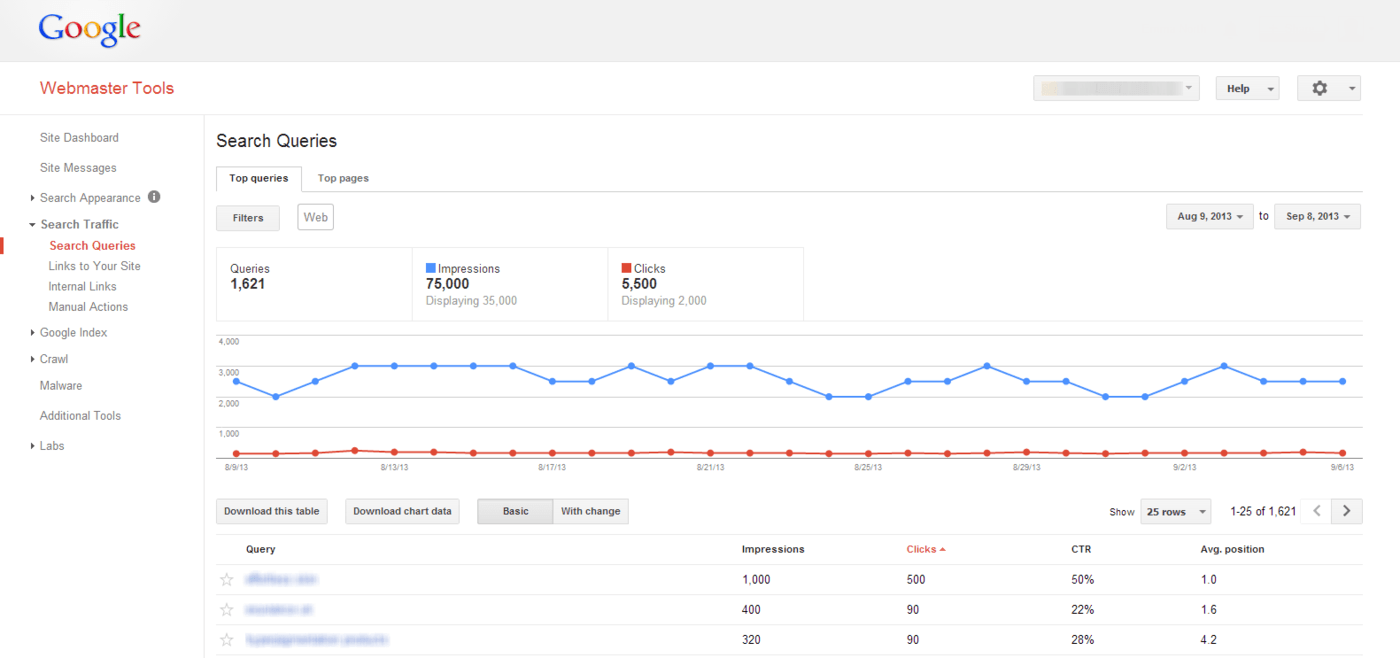Switch table to With change view
The height and width of the screenshot is (658, 1400).
pyautogui.click(x=591, y=511)
